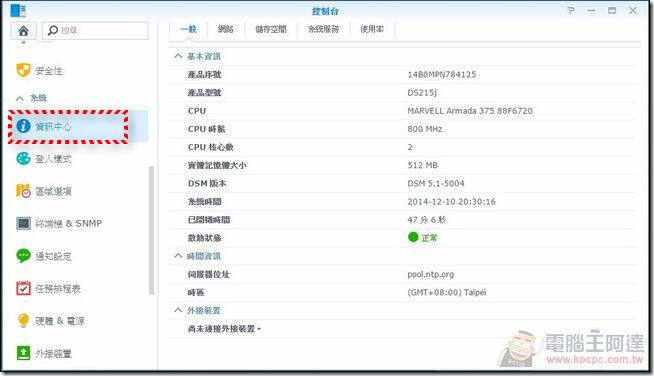This screenshot has width=654, height=376.
Task: Select timezone (GMT+08:00) Taipei
Action: [447, 292]
